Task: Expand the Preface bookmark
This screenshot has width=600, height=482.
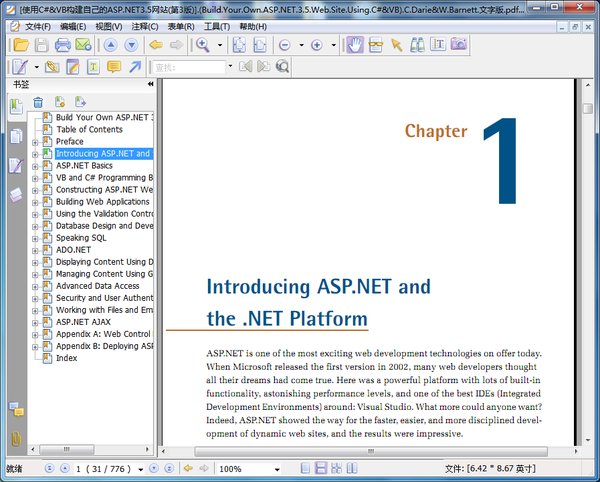Action: [35, 142]
